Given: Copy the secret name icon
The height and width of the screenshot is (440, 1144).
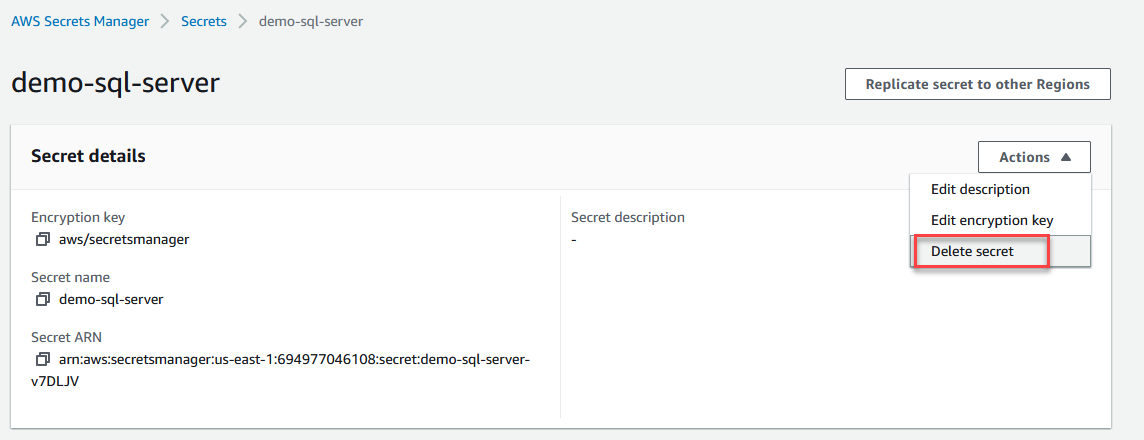Looking at the screenshot, I should pyautogui.click(x=42, y=298).
